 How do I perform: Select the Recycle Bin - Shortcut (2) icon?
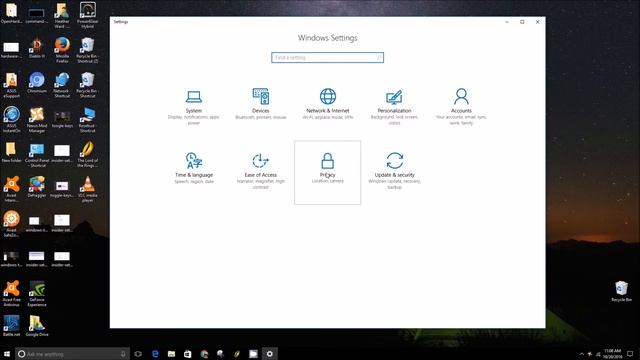coord(87,50)
